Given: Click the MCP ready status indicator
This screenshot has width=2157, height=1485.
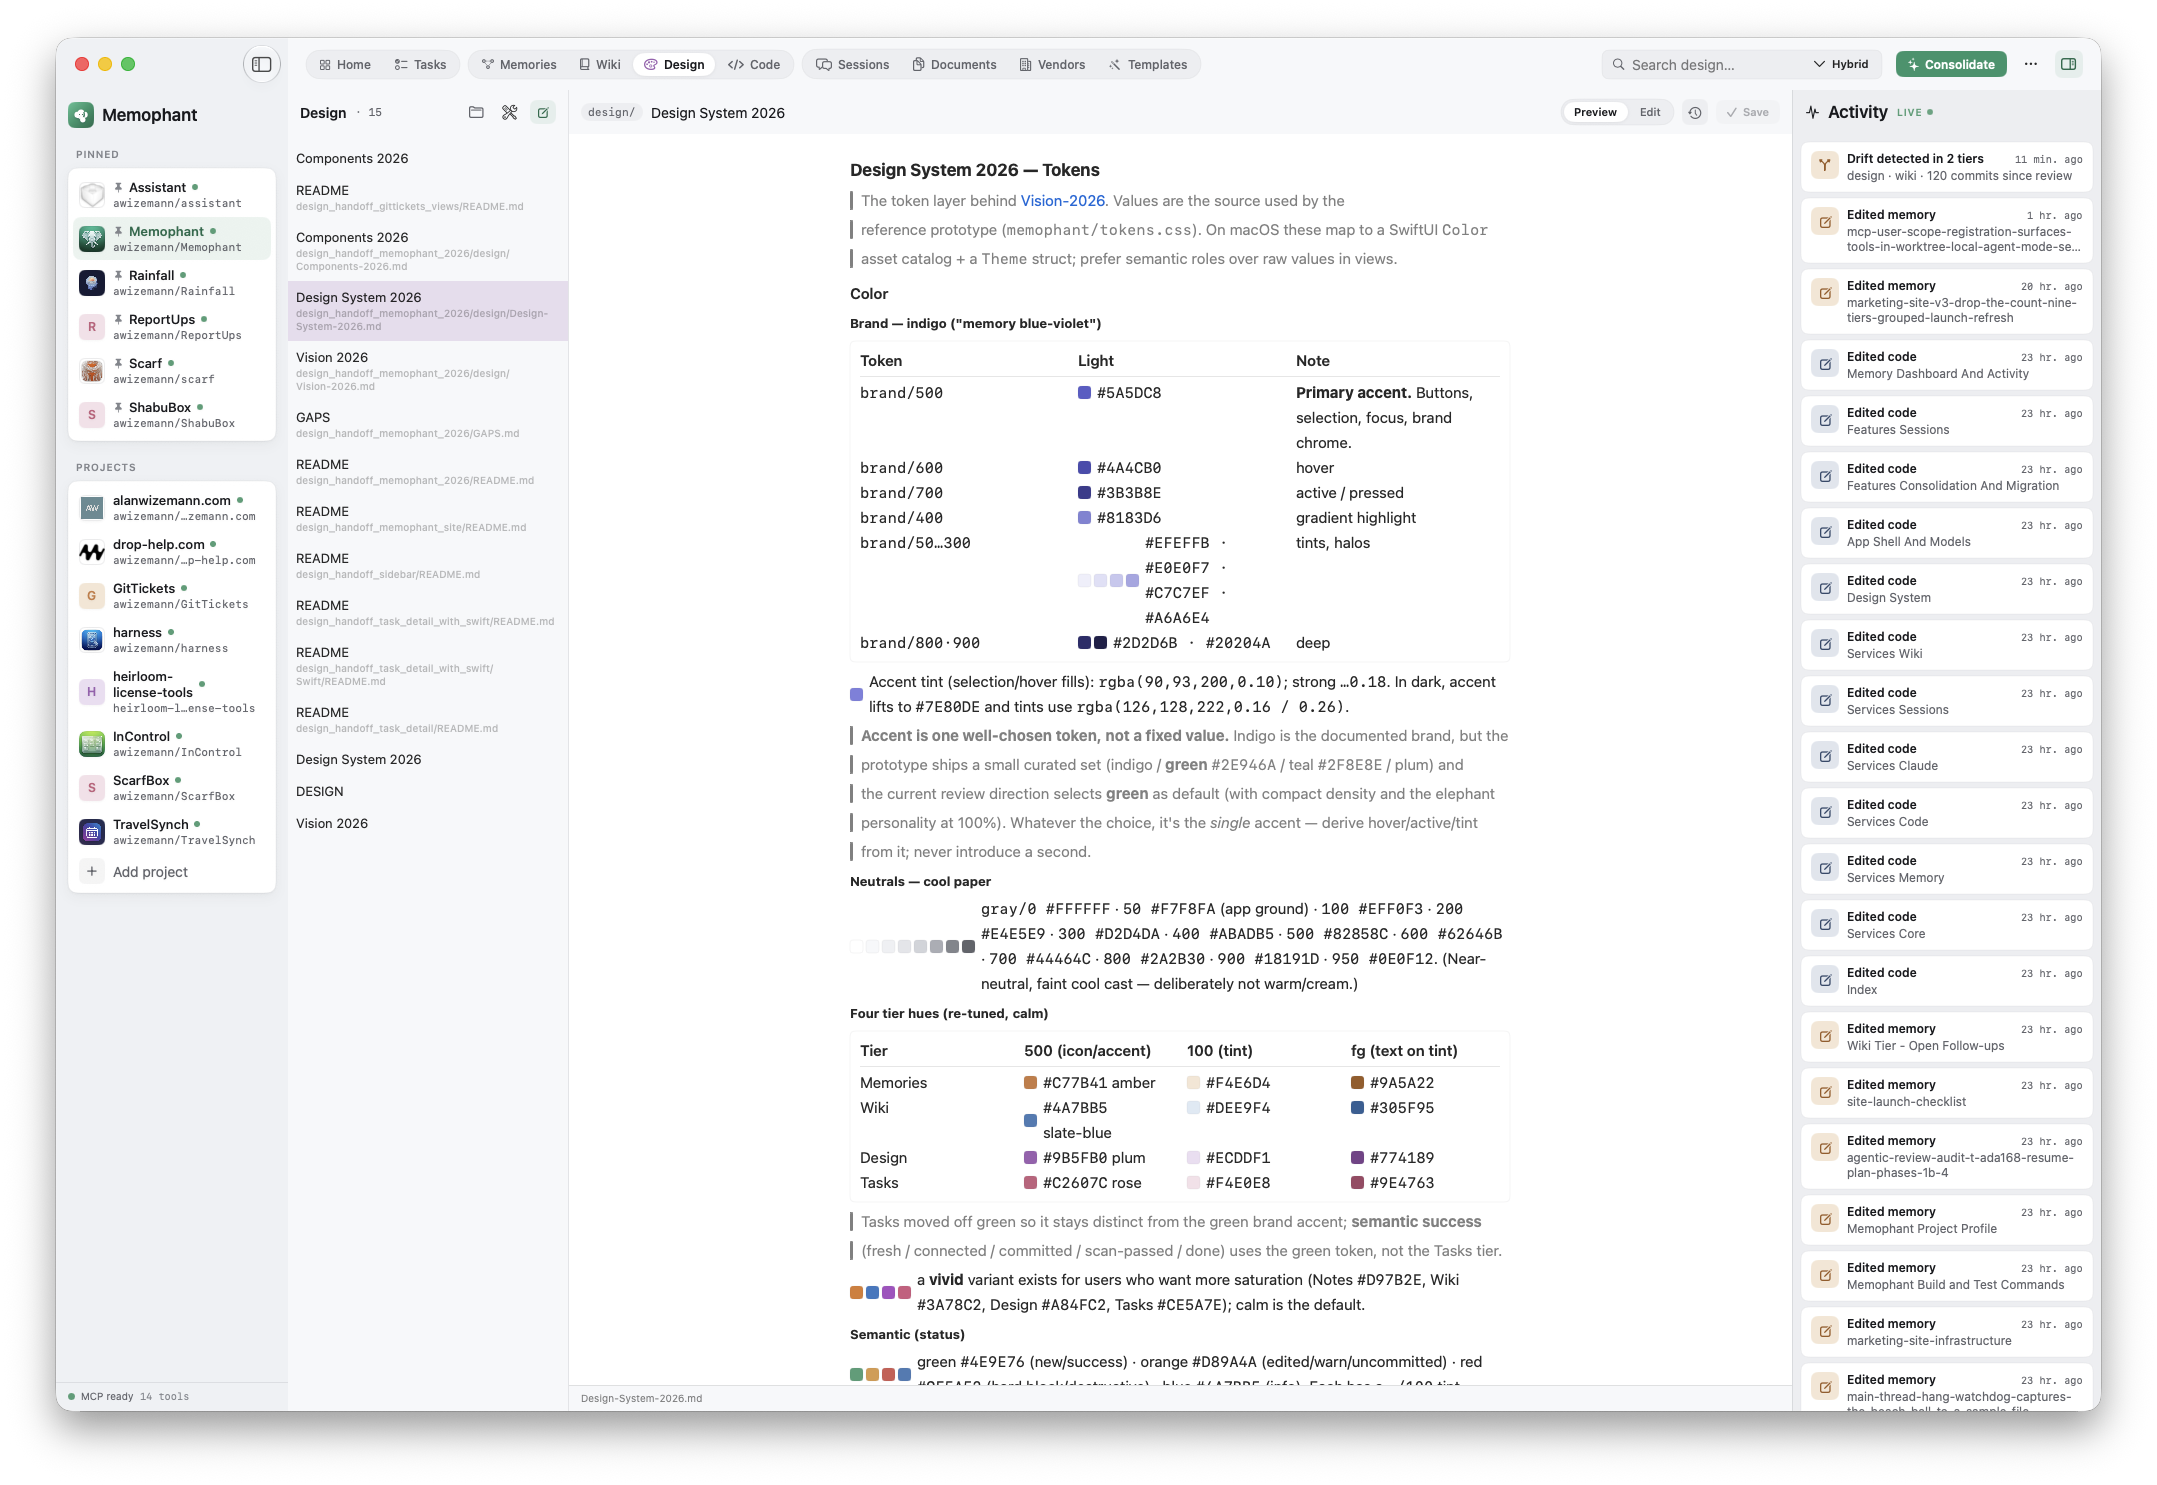Looking at the screenshot, I should [128, 1397].
